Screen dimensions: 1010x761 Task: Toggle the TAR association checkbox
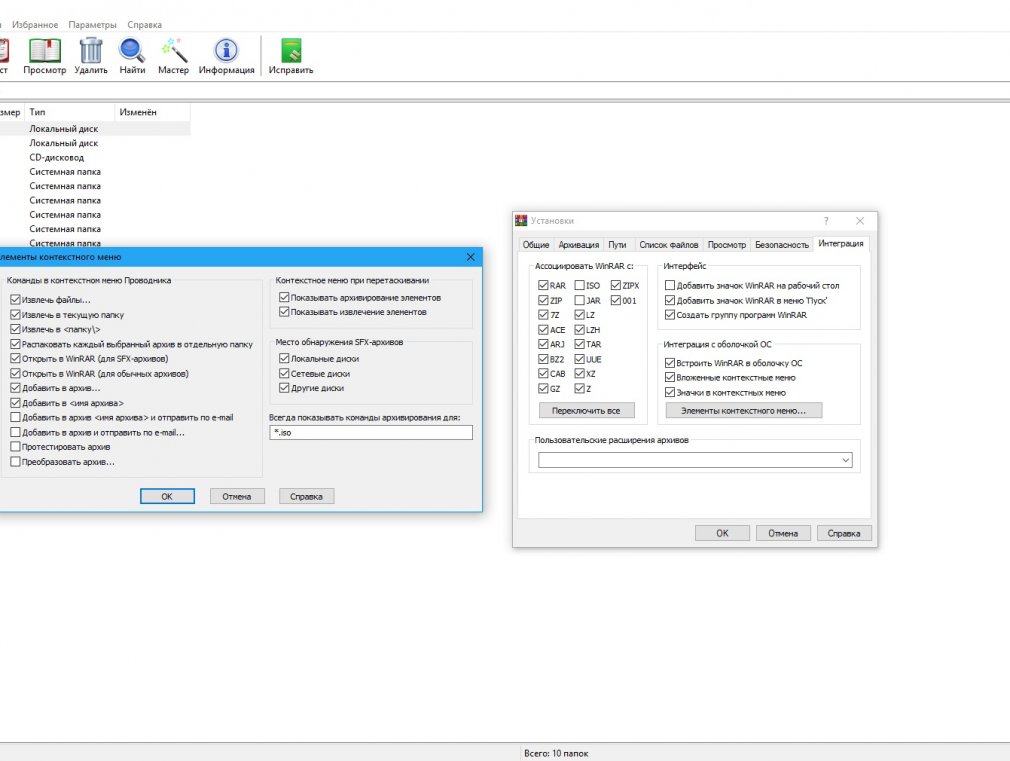(x=580, y=344)
